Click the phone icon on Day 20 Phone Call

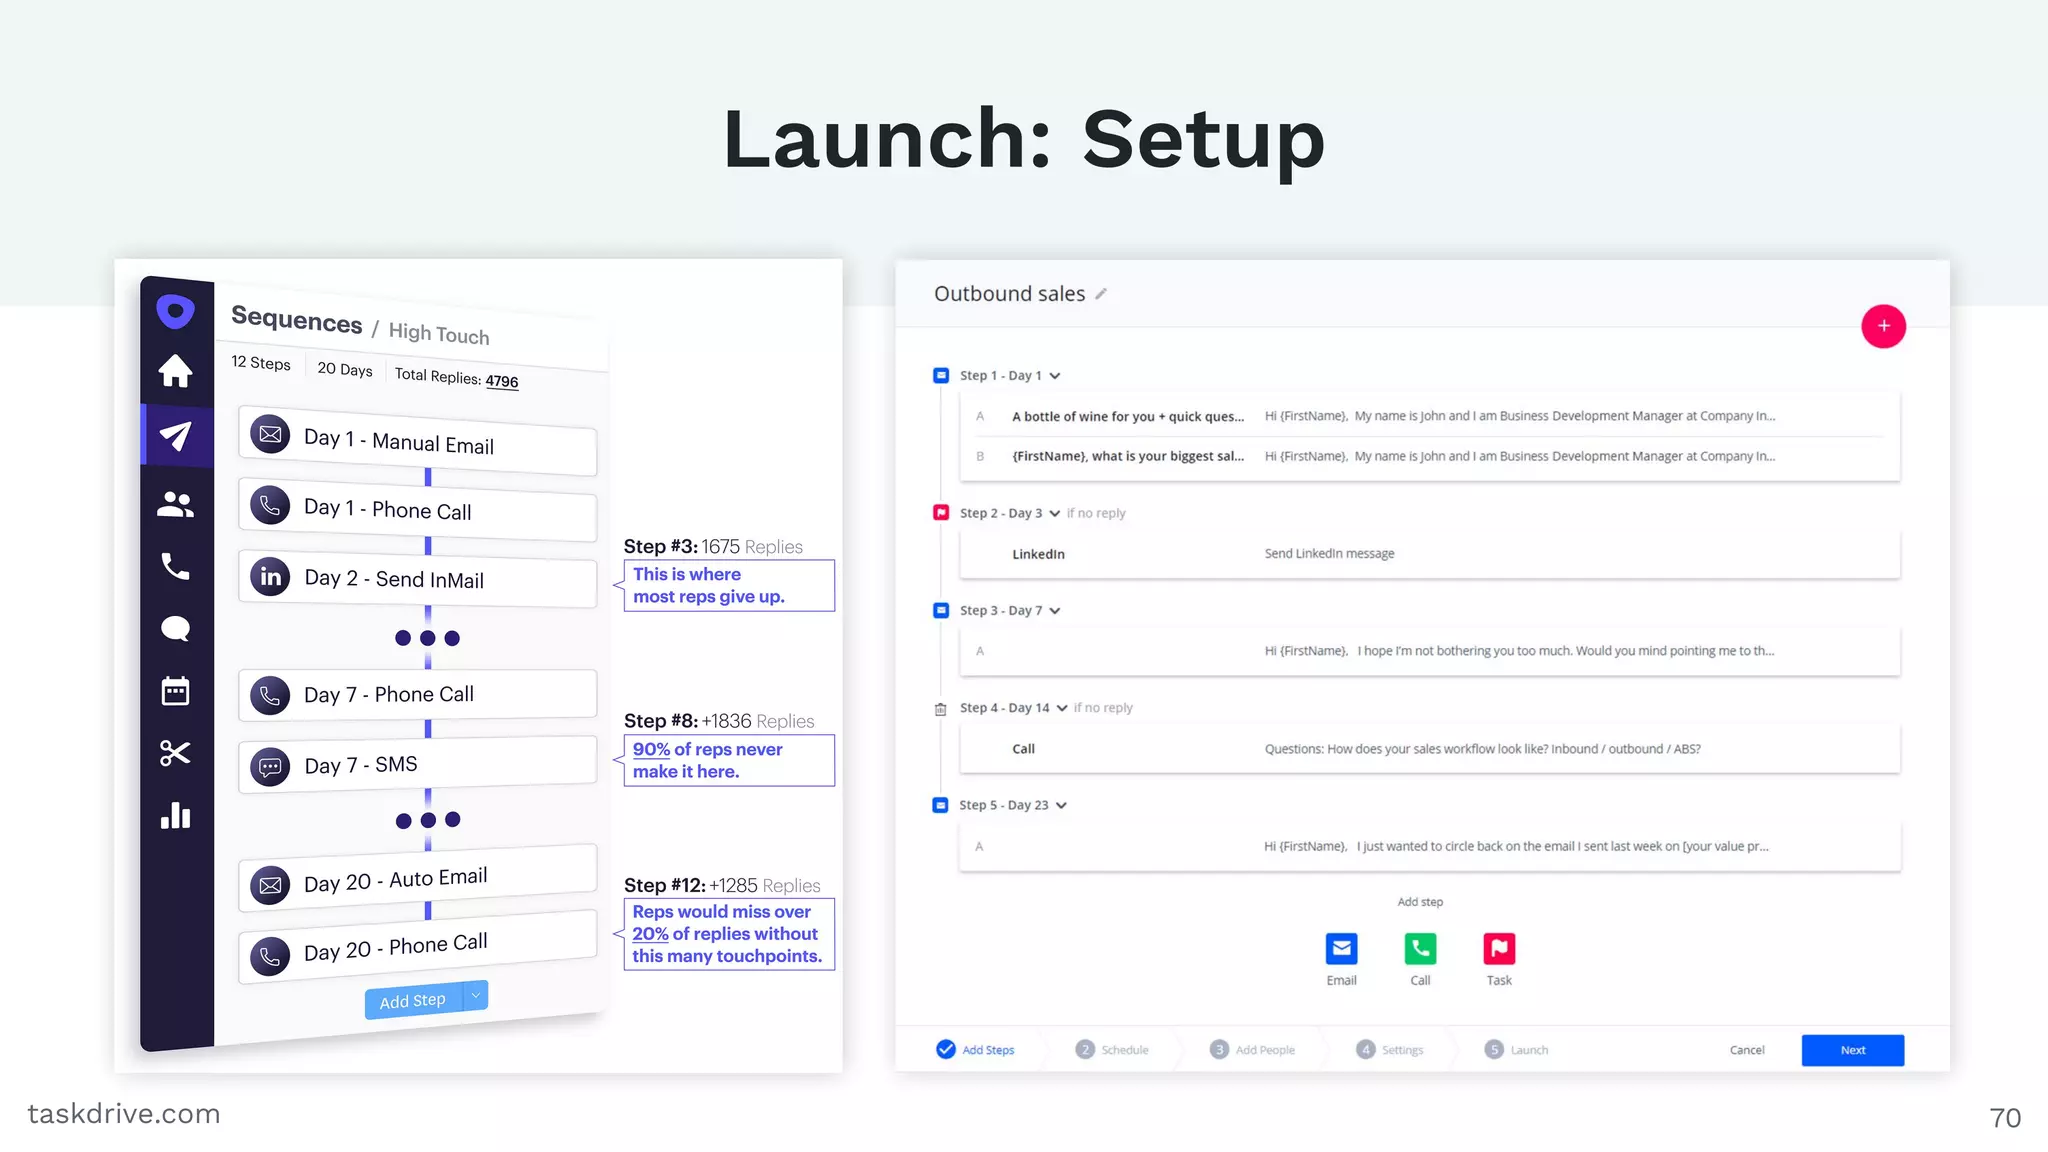click(x=270, y=956)
